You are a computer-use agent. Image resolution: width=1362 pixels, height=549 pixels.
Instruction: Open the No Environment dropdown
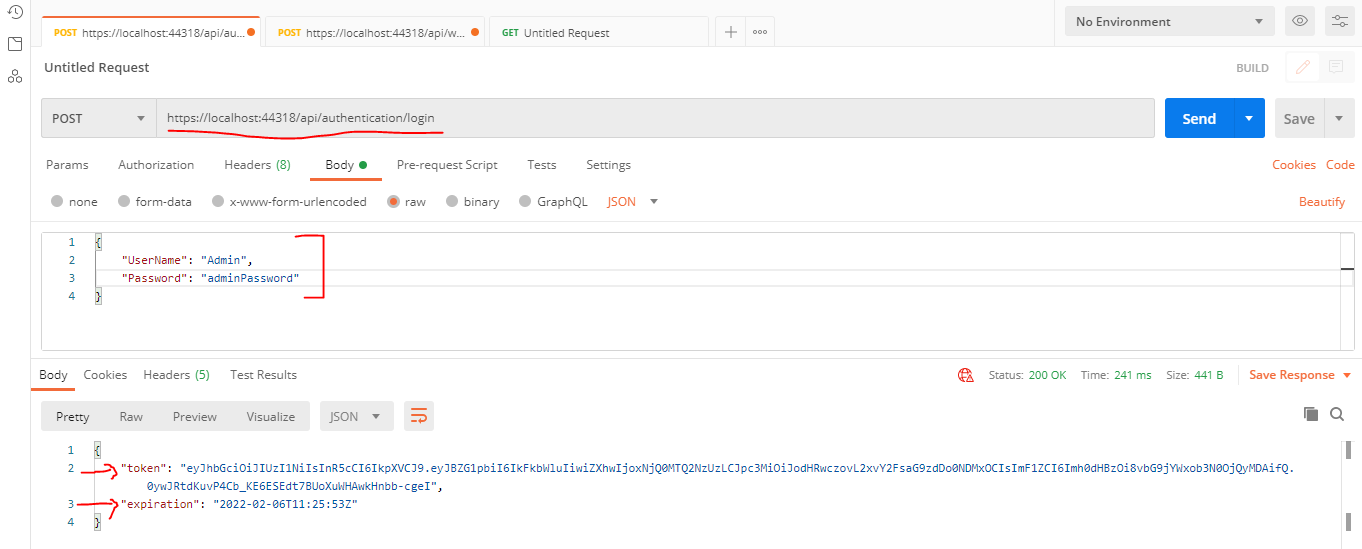click(x=1170, y=21)
